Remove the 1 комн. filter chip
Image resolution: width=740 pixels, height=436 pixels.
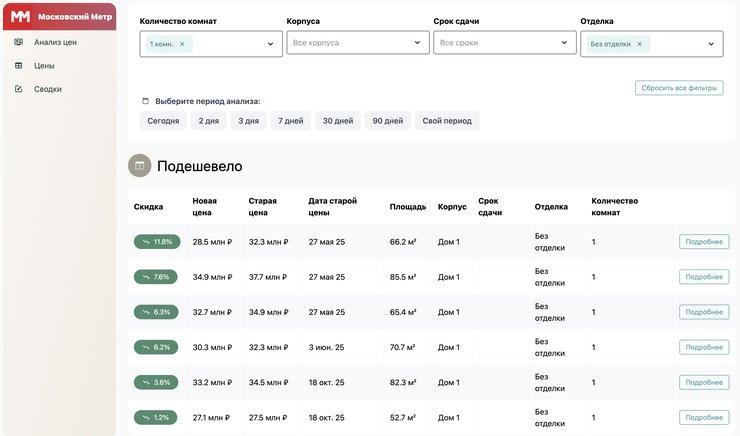[x=182, y=44]
